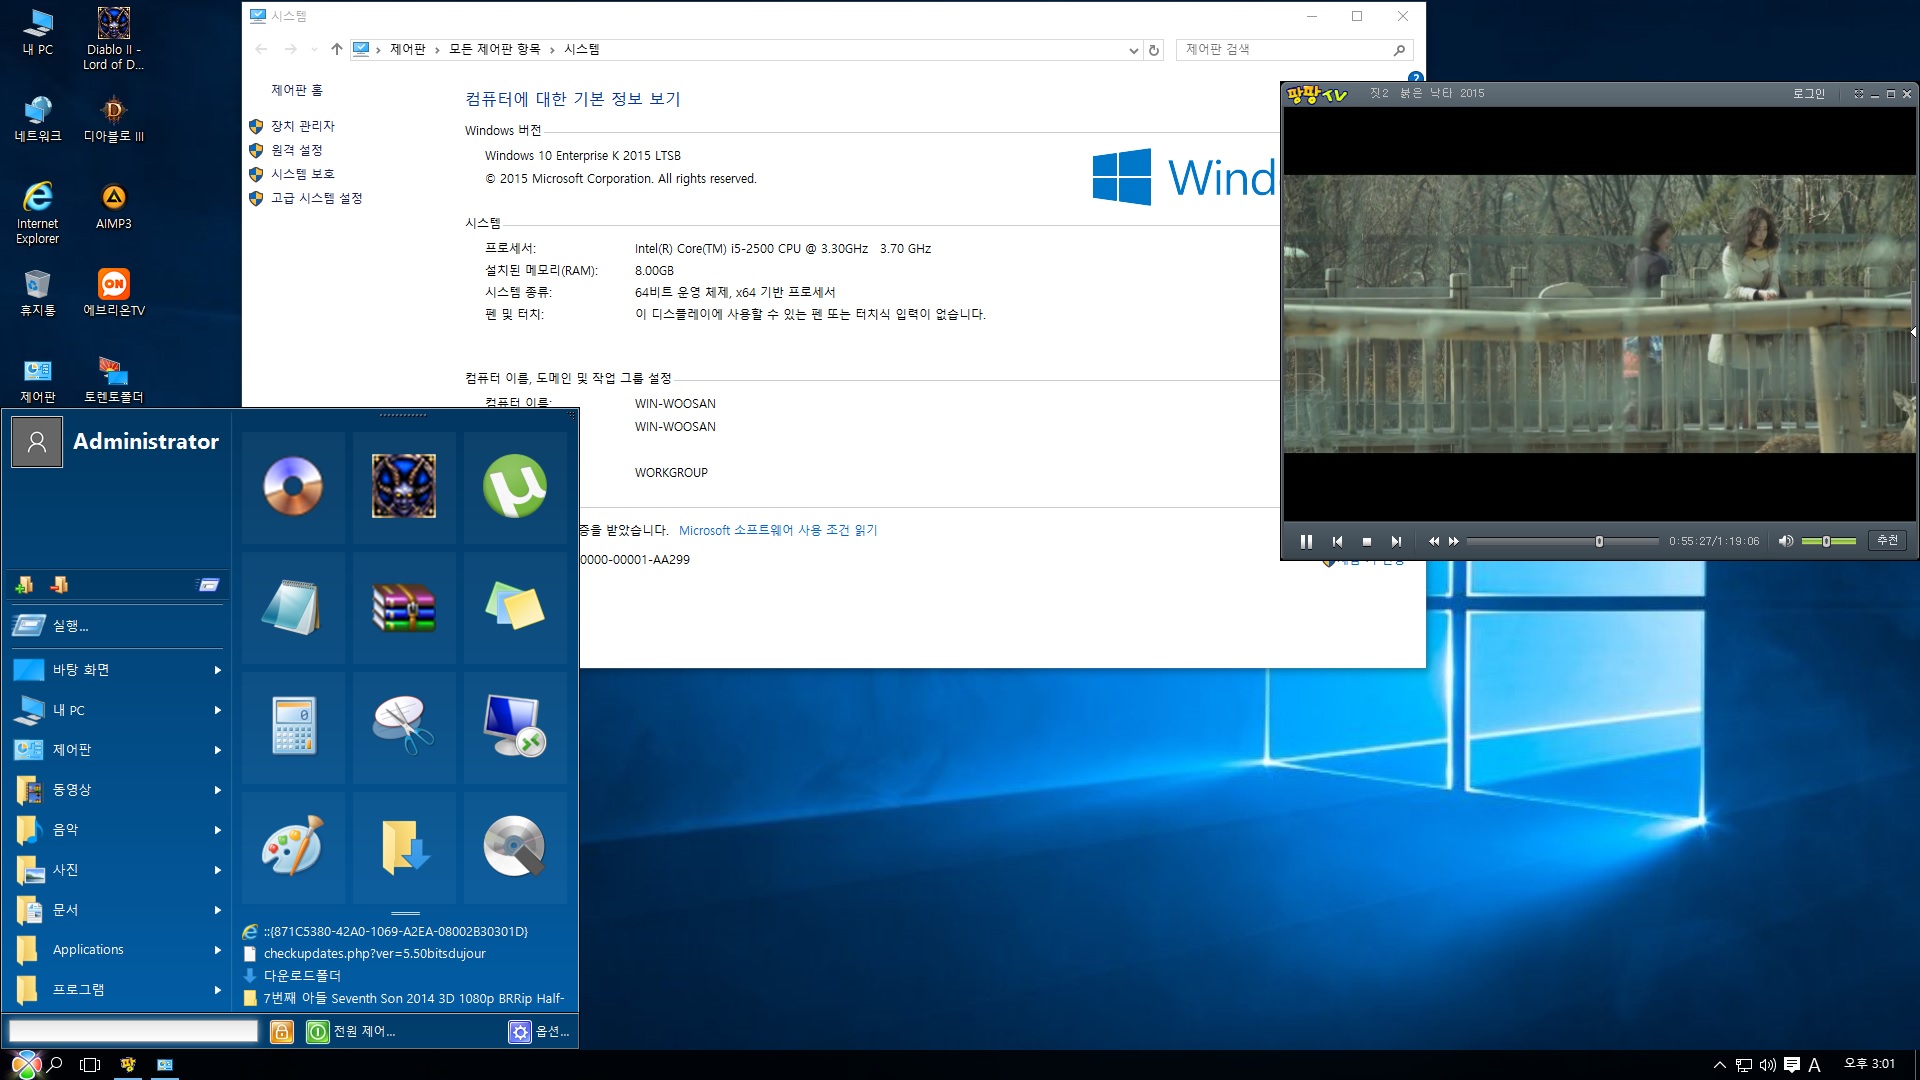Click the video seek bar handle

(x=1599, y=541)
